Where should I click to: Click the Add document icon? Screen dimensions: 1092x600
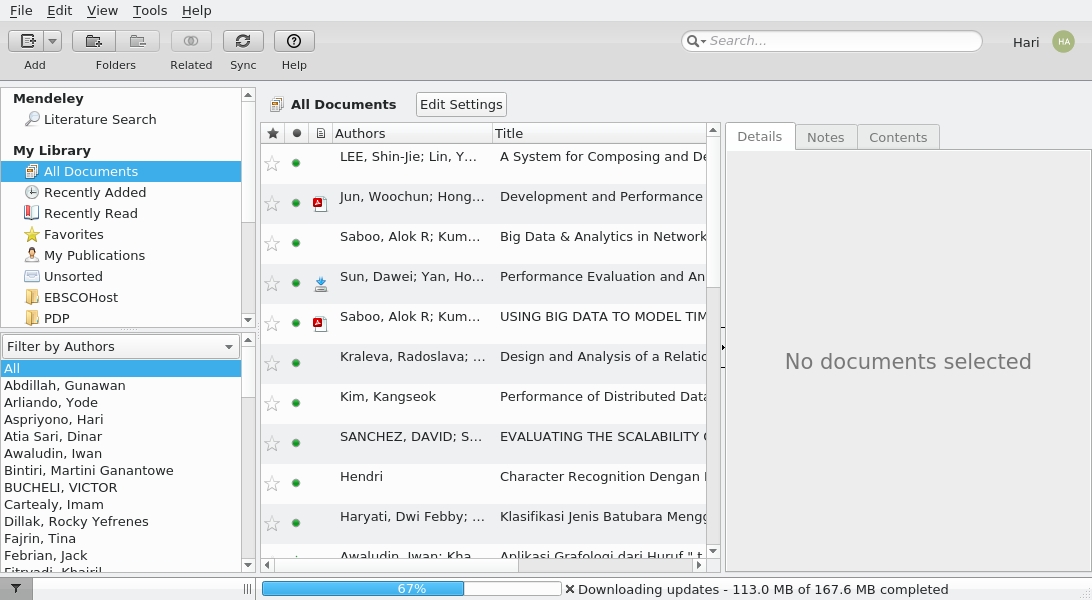[x=28, y=40]
